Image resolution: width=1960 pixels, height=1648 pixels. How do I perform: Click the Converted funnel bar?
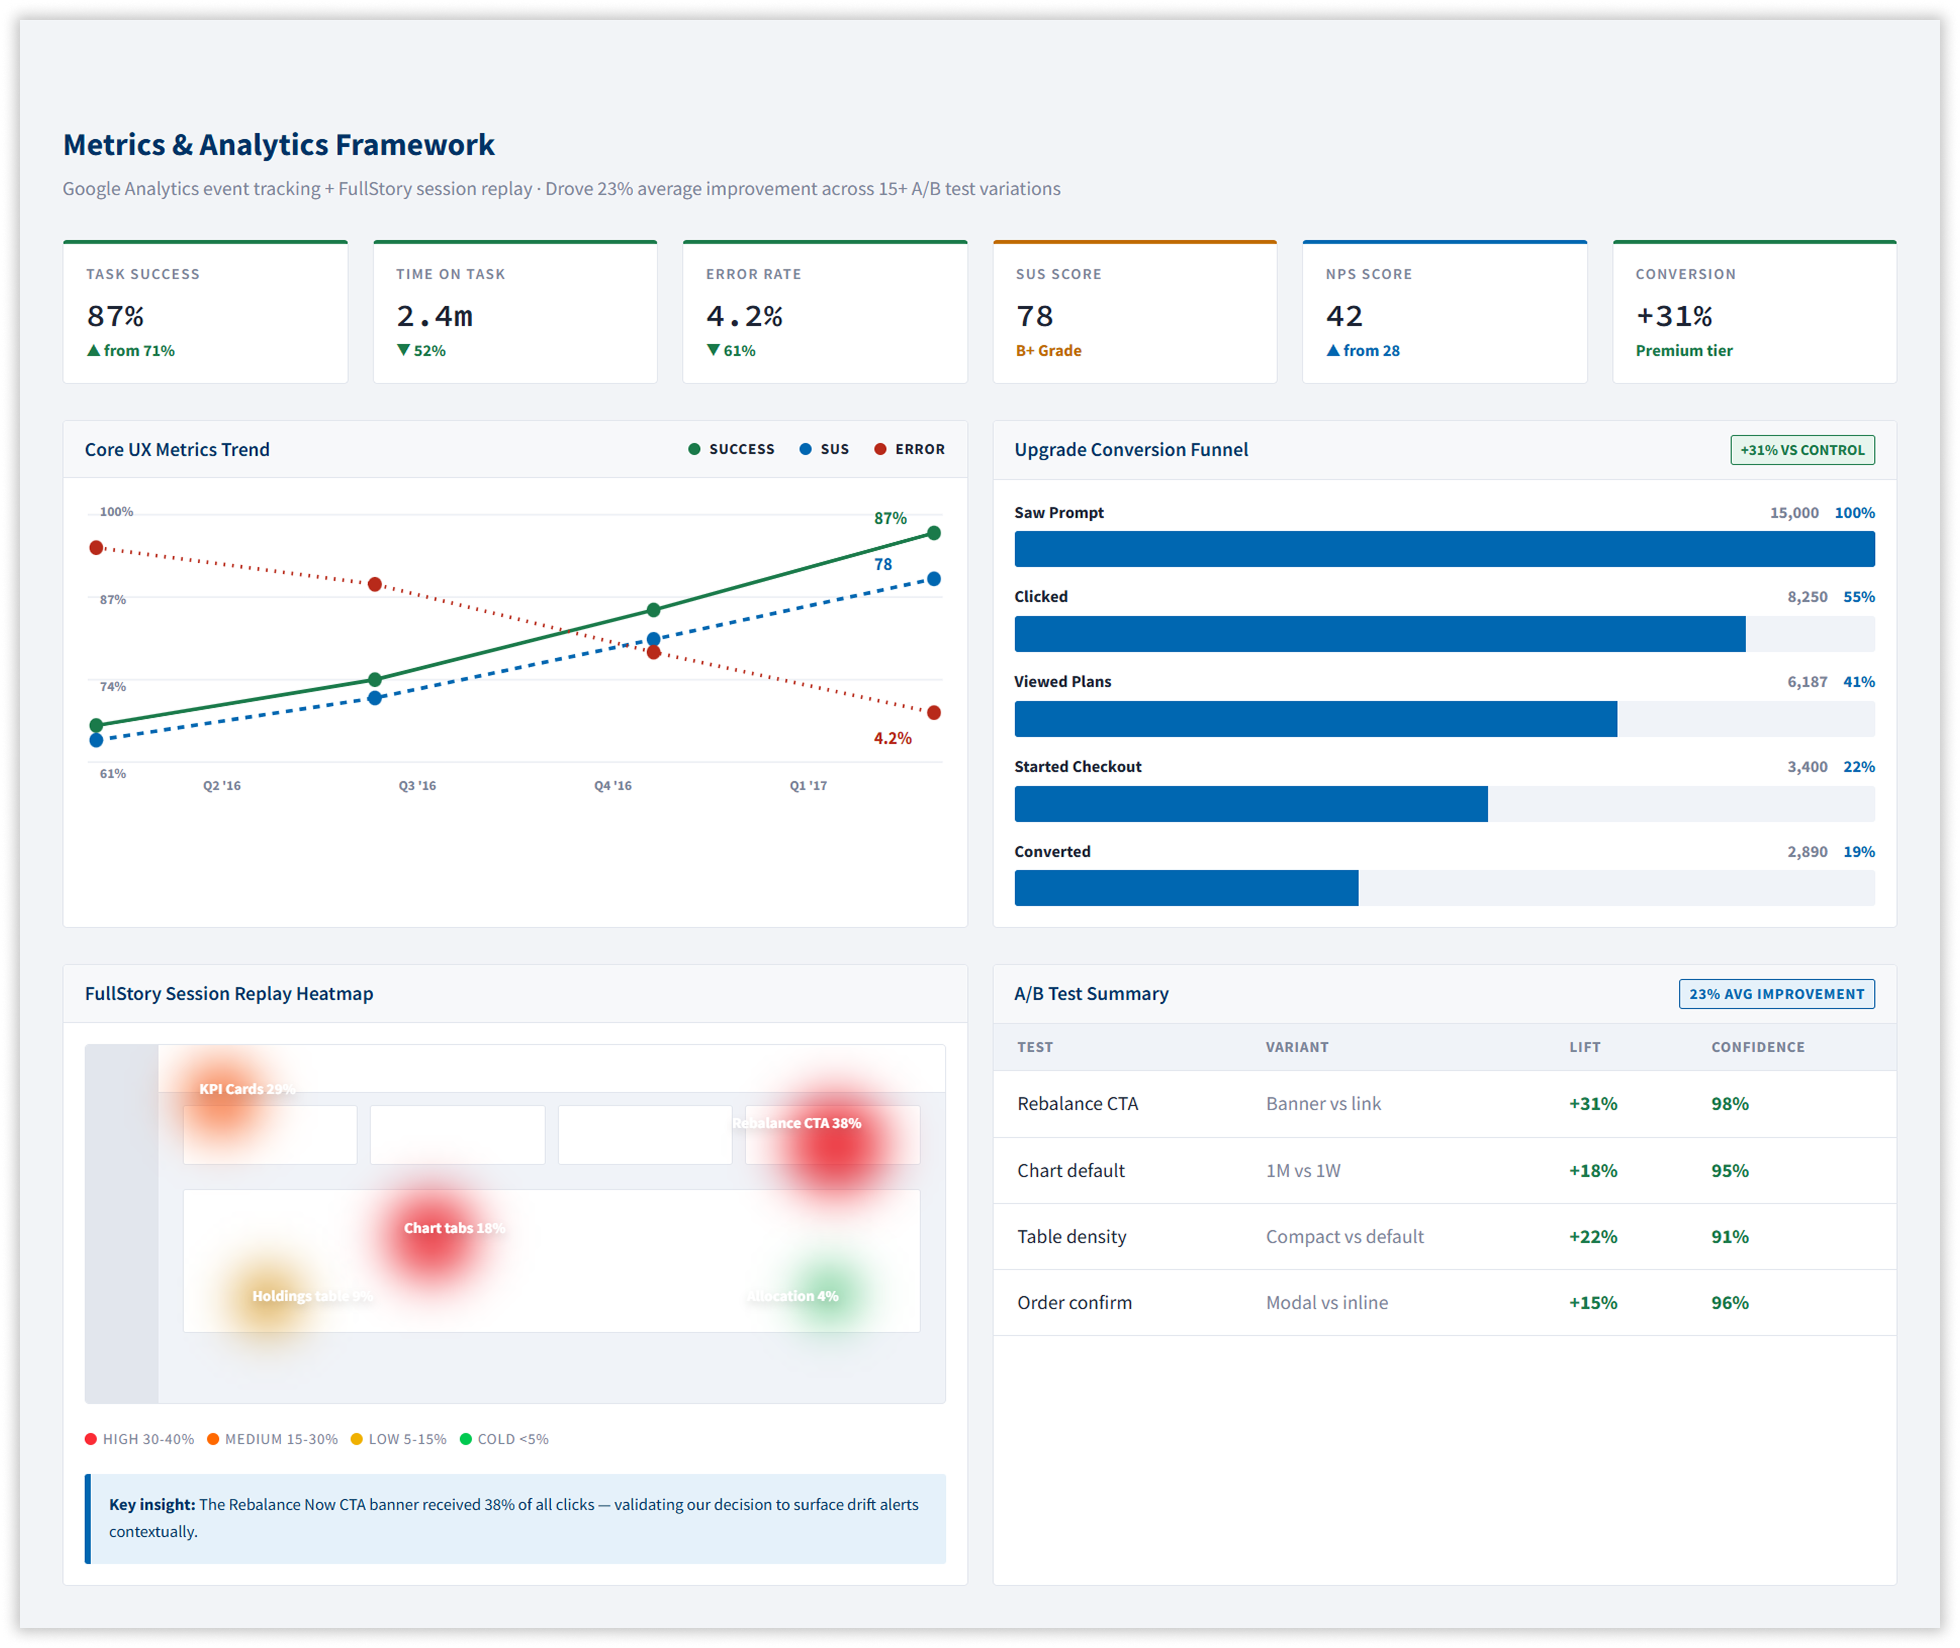click(1186, 888)
